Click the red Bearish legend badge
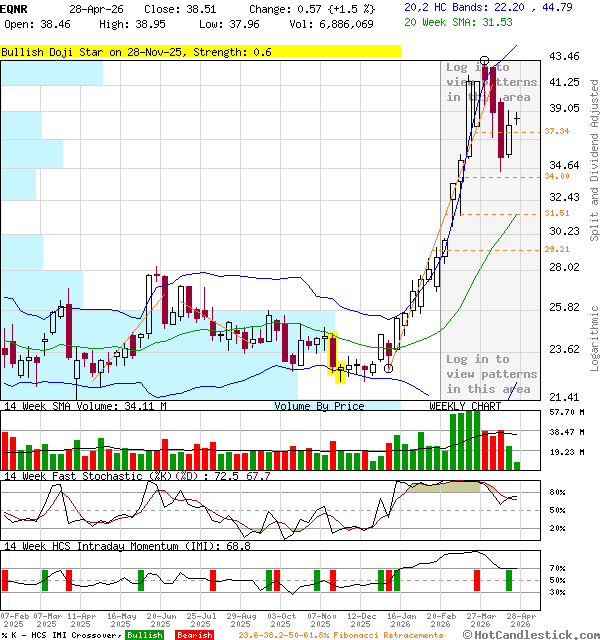This screenshot has width=600, height=640. point(194,635)
